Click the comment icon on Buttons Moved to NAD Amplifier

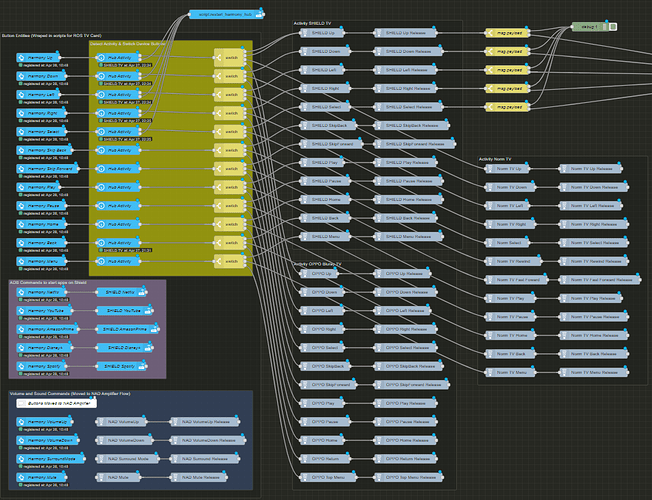[21, 403]
